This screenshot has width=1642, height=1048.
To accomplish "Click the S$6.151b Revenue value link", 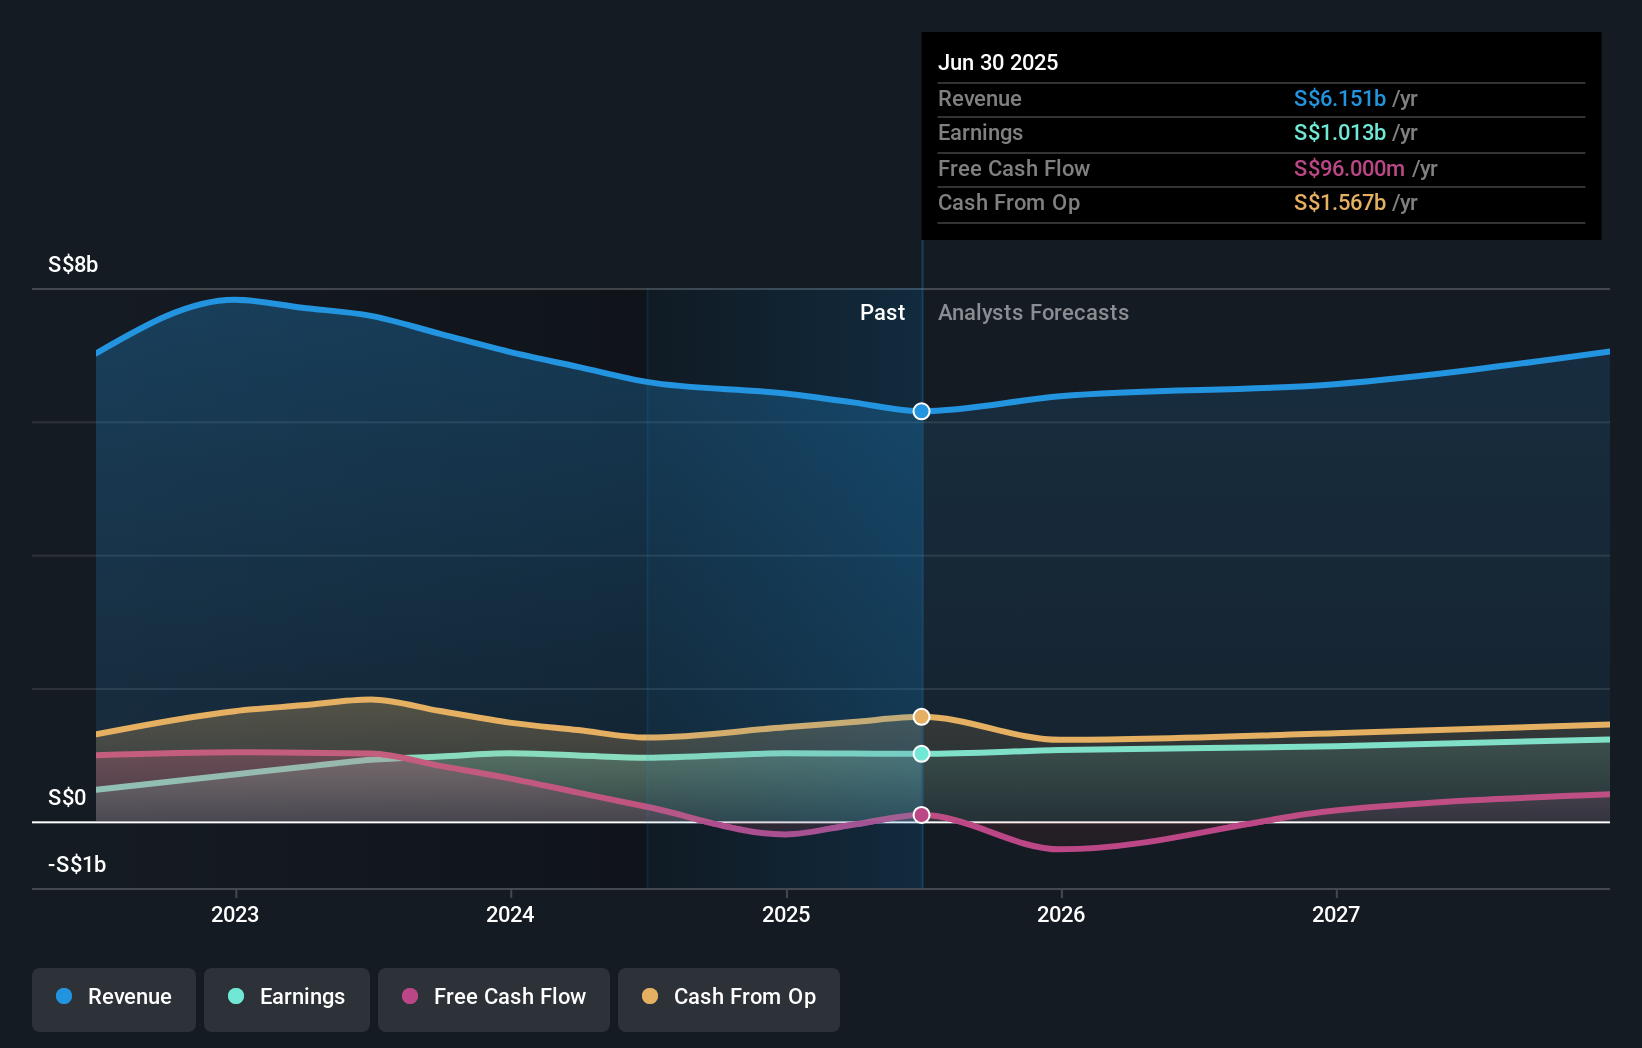I will pyautogui.click(x=1339, y=98).
